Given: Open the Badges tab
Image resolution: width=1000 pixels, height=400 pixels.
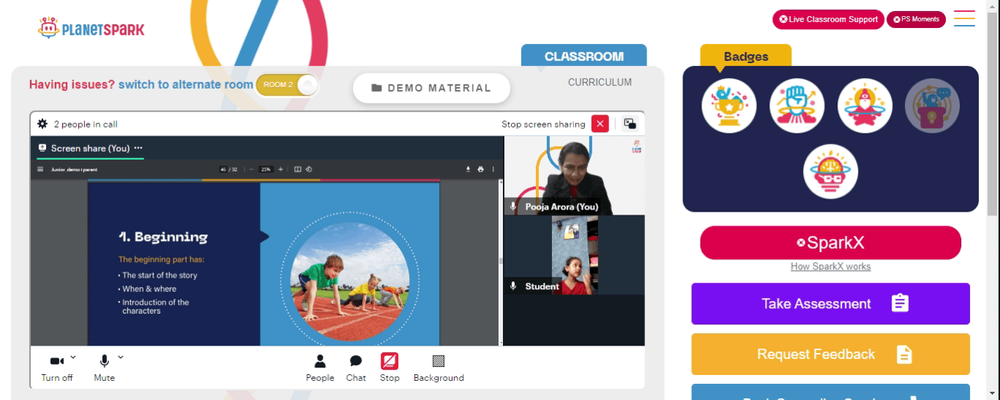Looking at the screenshot, I should [746, 56].
